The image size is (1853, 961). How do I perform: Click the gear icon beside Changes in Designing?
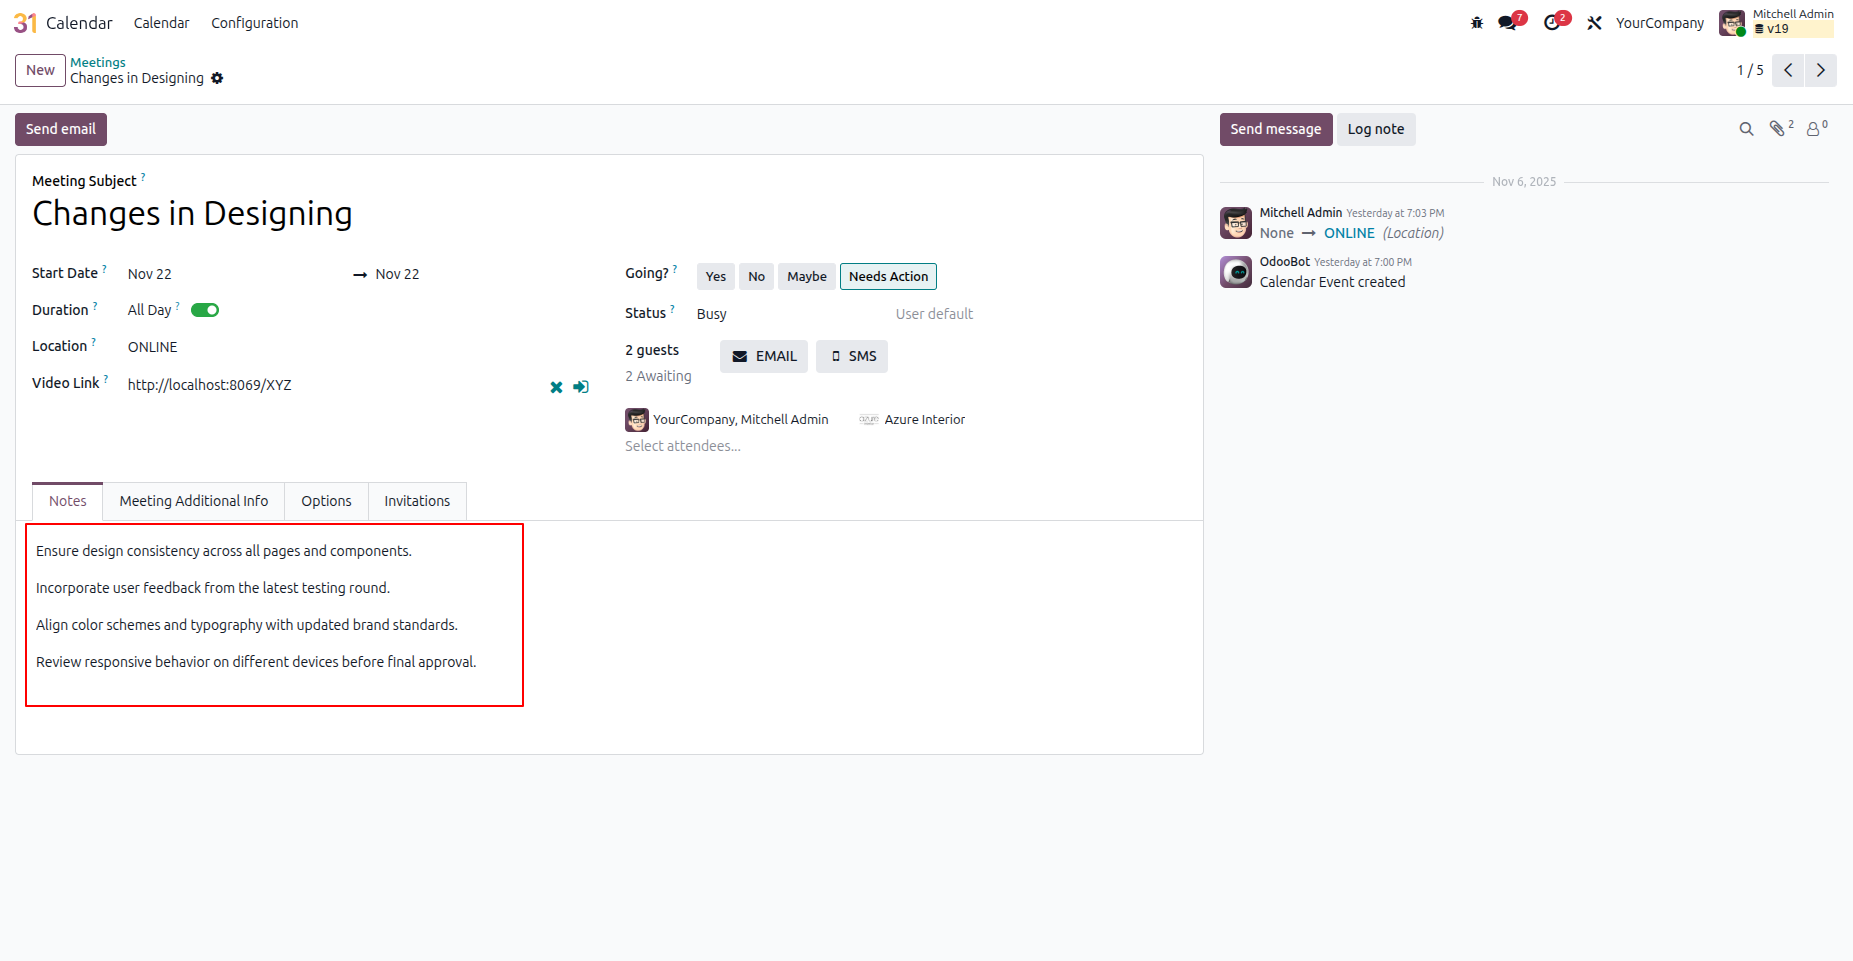pyautogui.click(x=217, y=78)
